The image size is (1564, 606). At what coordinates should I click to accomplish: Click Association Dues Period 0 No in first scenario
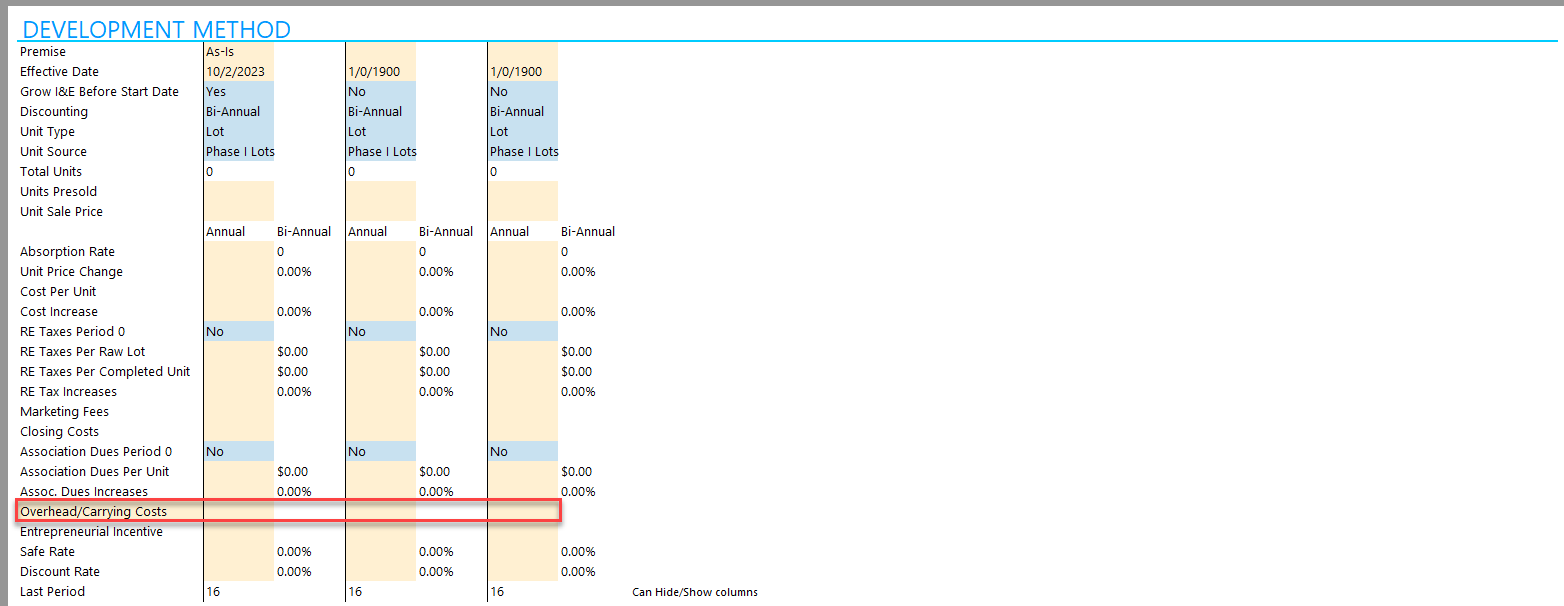(x=238, y=451)
